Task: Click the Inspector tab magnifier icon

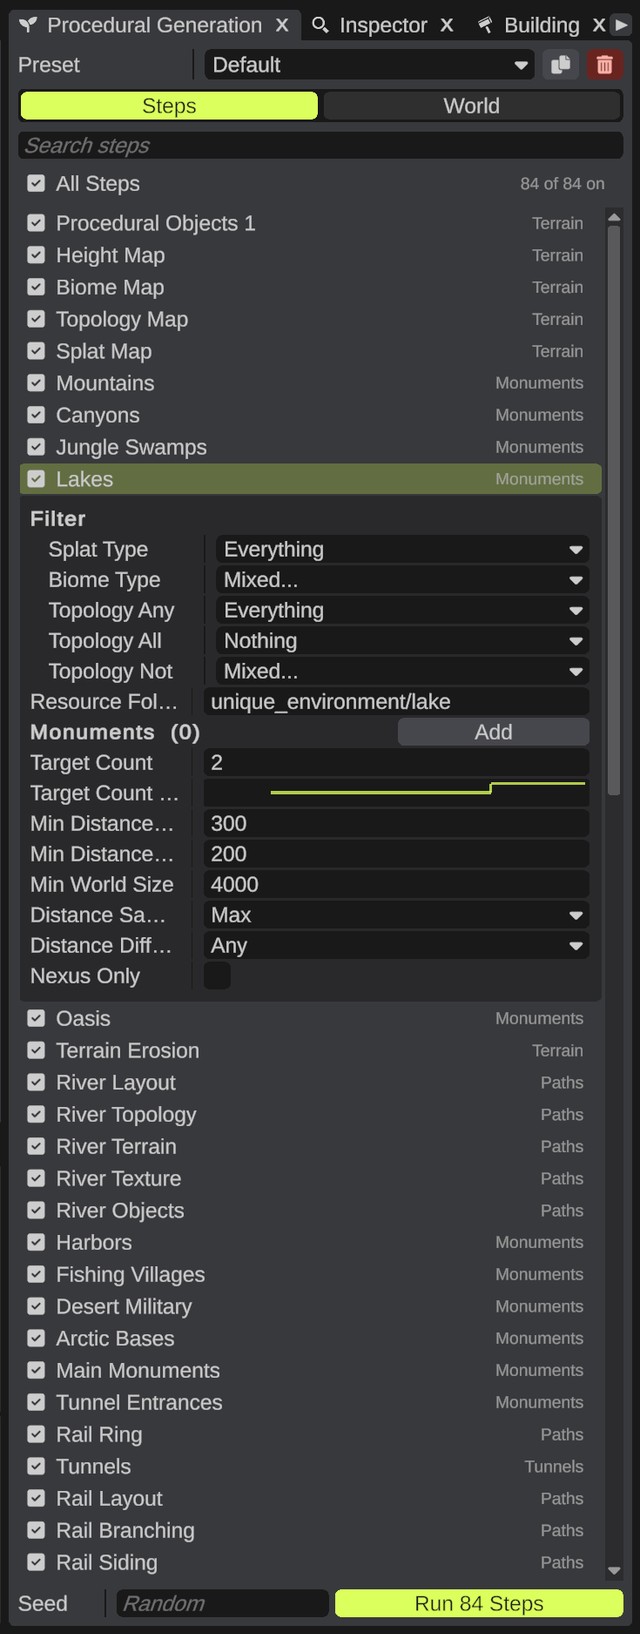Action: pyautogui.click(x=320, y=25)
